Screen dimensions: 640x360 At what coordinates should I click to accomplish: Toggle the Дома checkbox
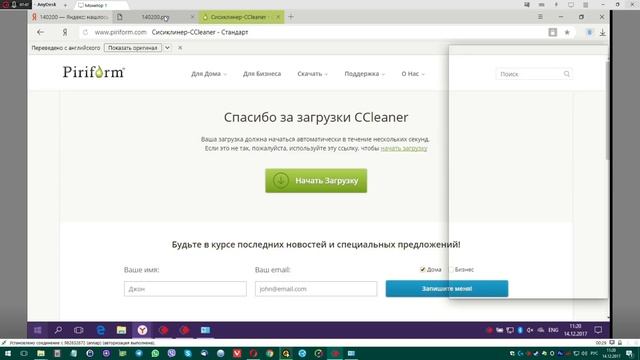point(422,269)
